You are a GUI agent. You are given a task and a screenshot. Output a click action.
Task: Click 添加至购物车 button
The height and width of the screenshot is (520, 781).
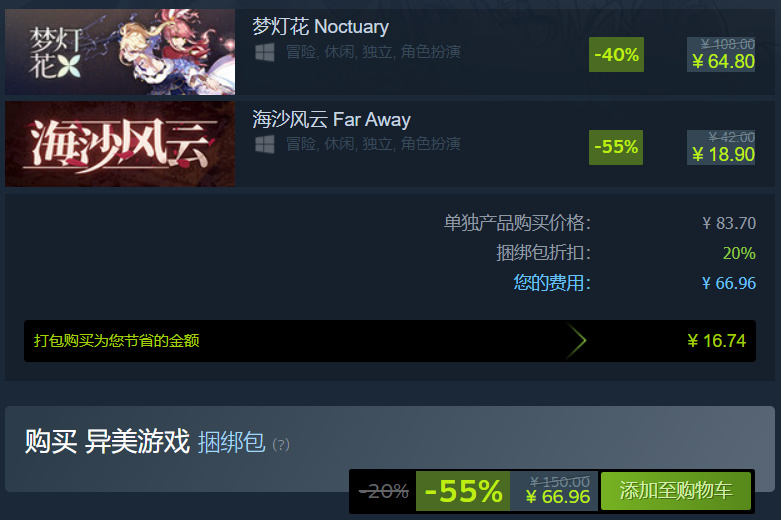pos(676,491)
